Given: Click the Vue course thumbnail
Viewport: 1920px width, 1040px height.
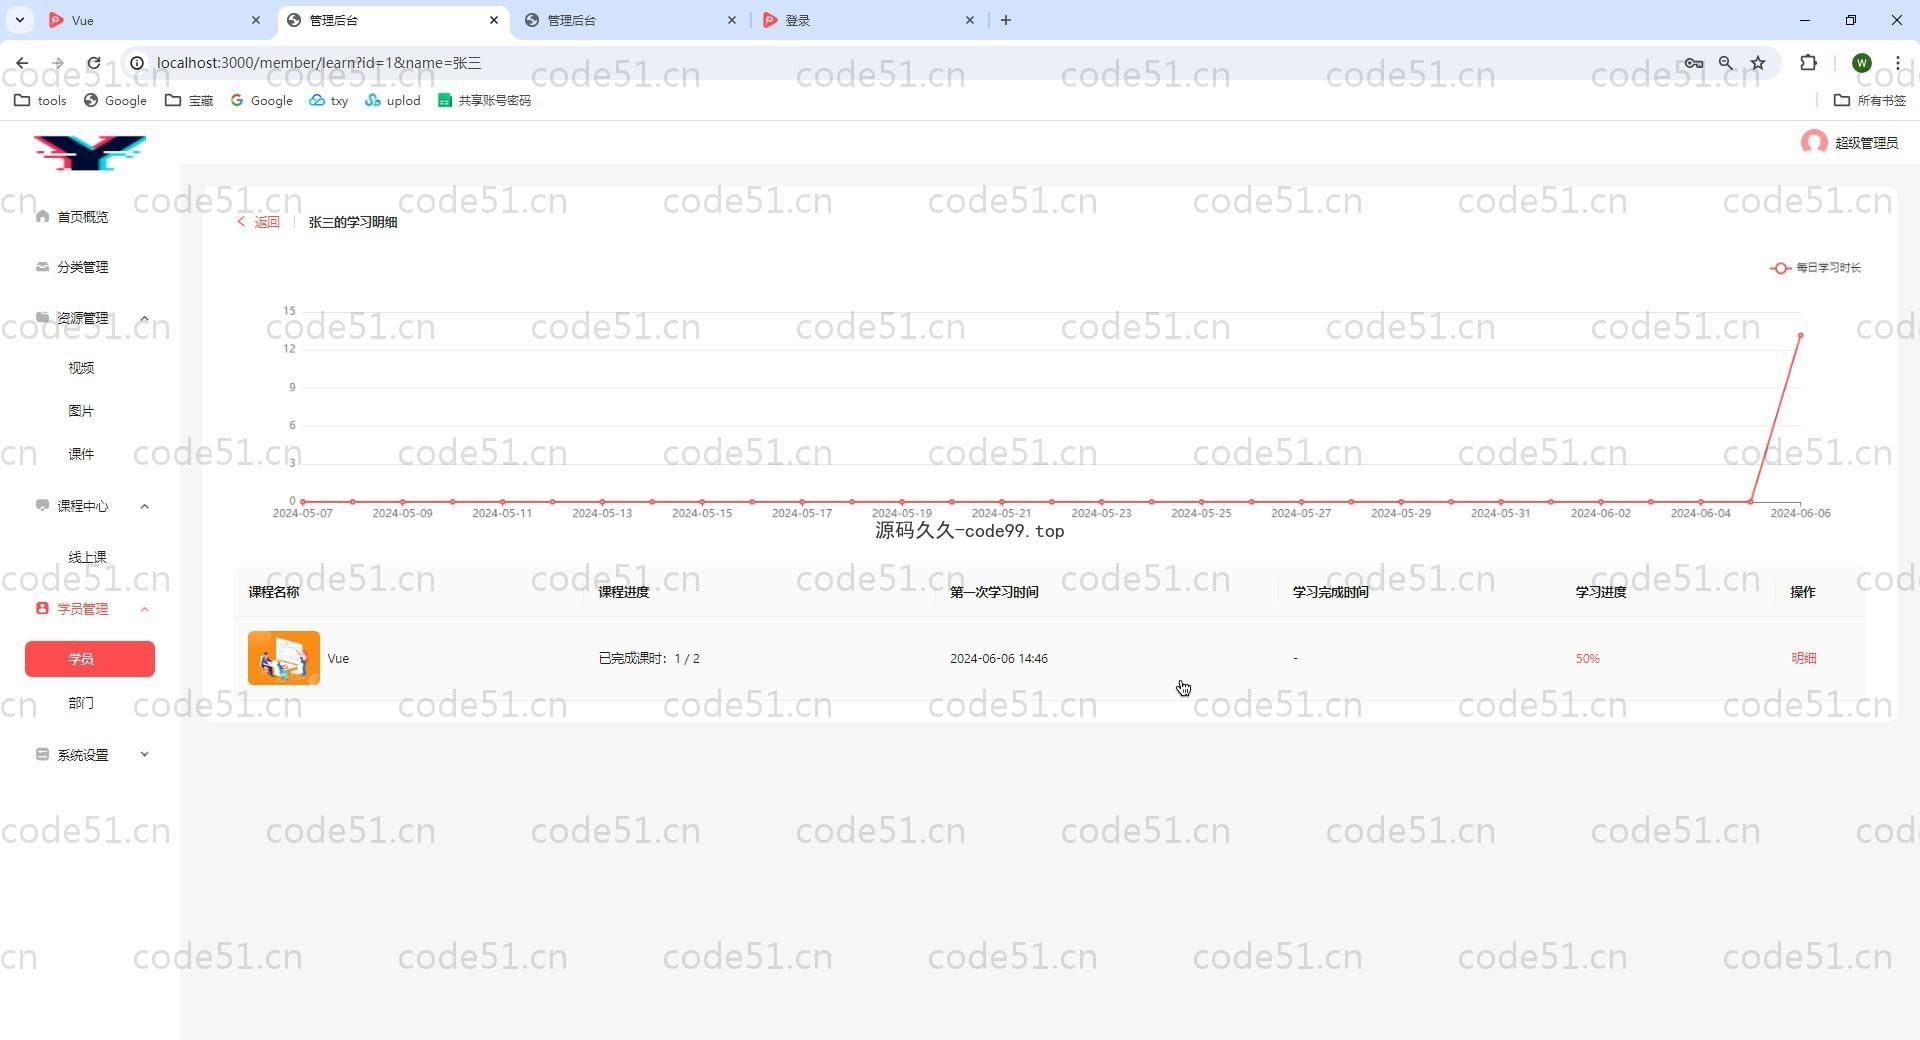Looking at the screenshot, I should click(x=284, y=658).
